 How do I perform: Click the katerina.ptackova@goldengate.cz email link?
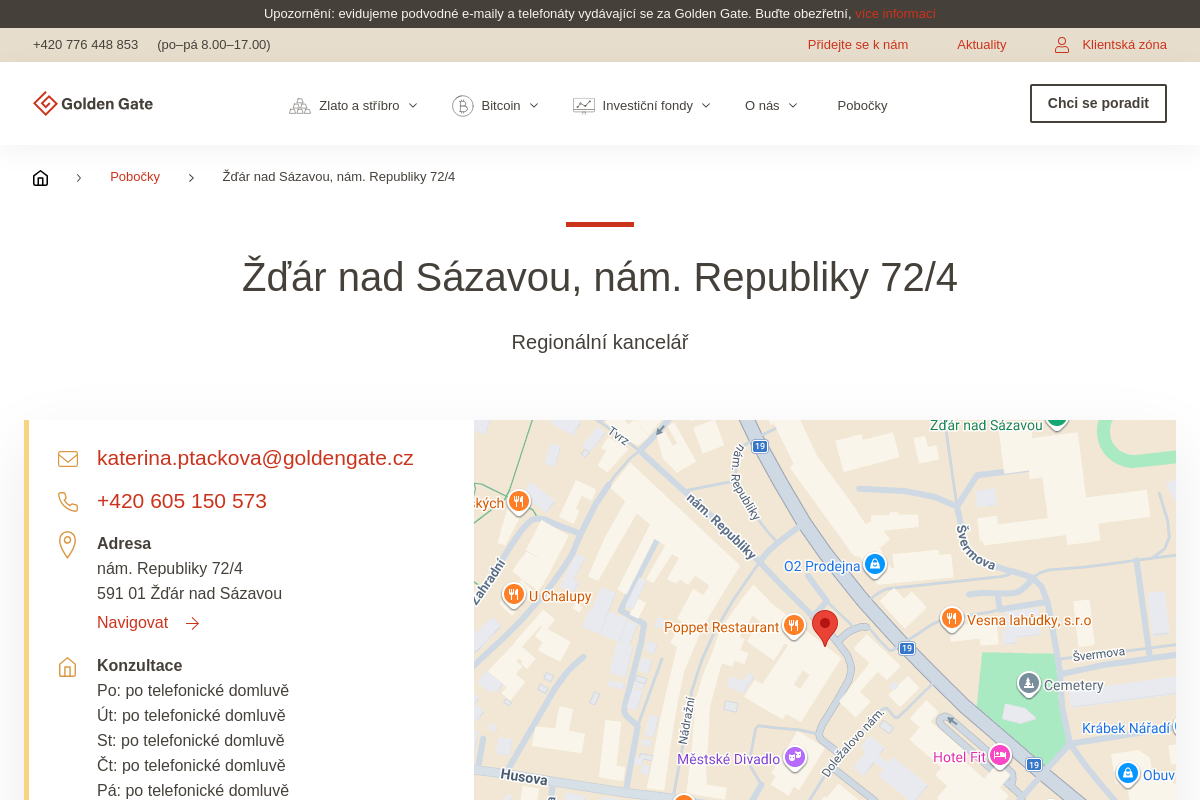click(x=255, y=458)
